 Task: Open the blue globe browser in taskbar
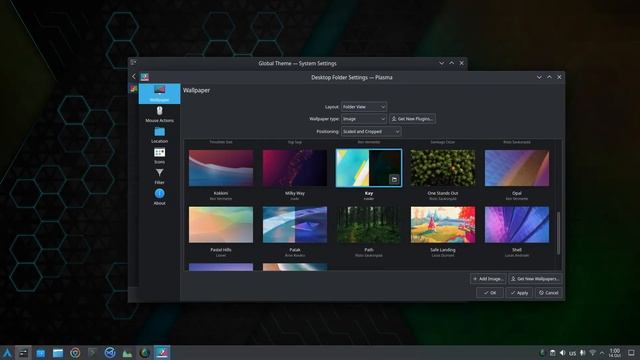click(110, 353)
